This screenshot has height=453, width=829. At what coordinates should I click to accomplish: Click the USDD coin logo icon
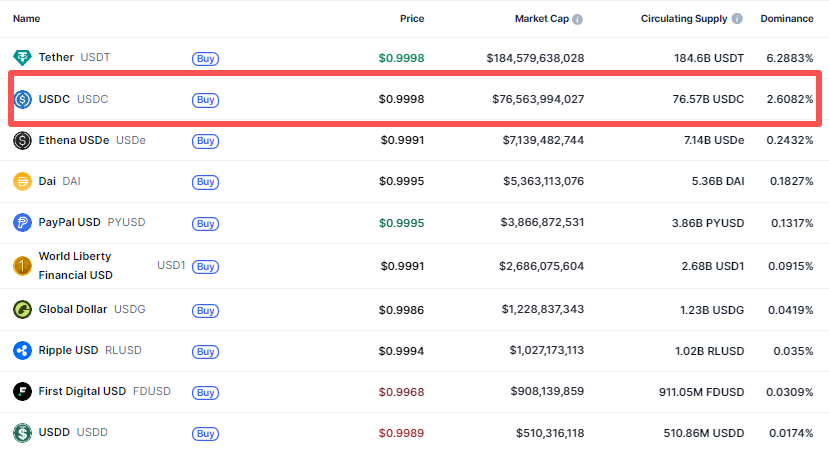click(x=22, y=433)
